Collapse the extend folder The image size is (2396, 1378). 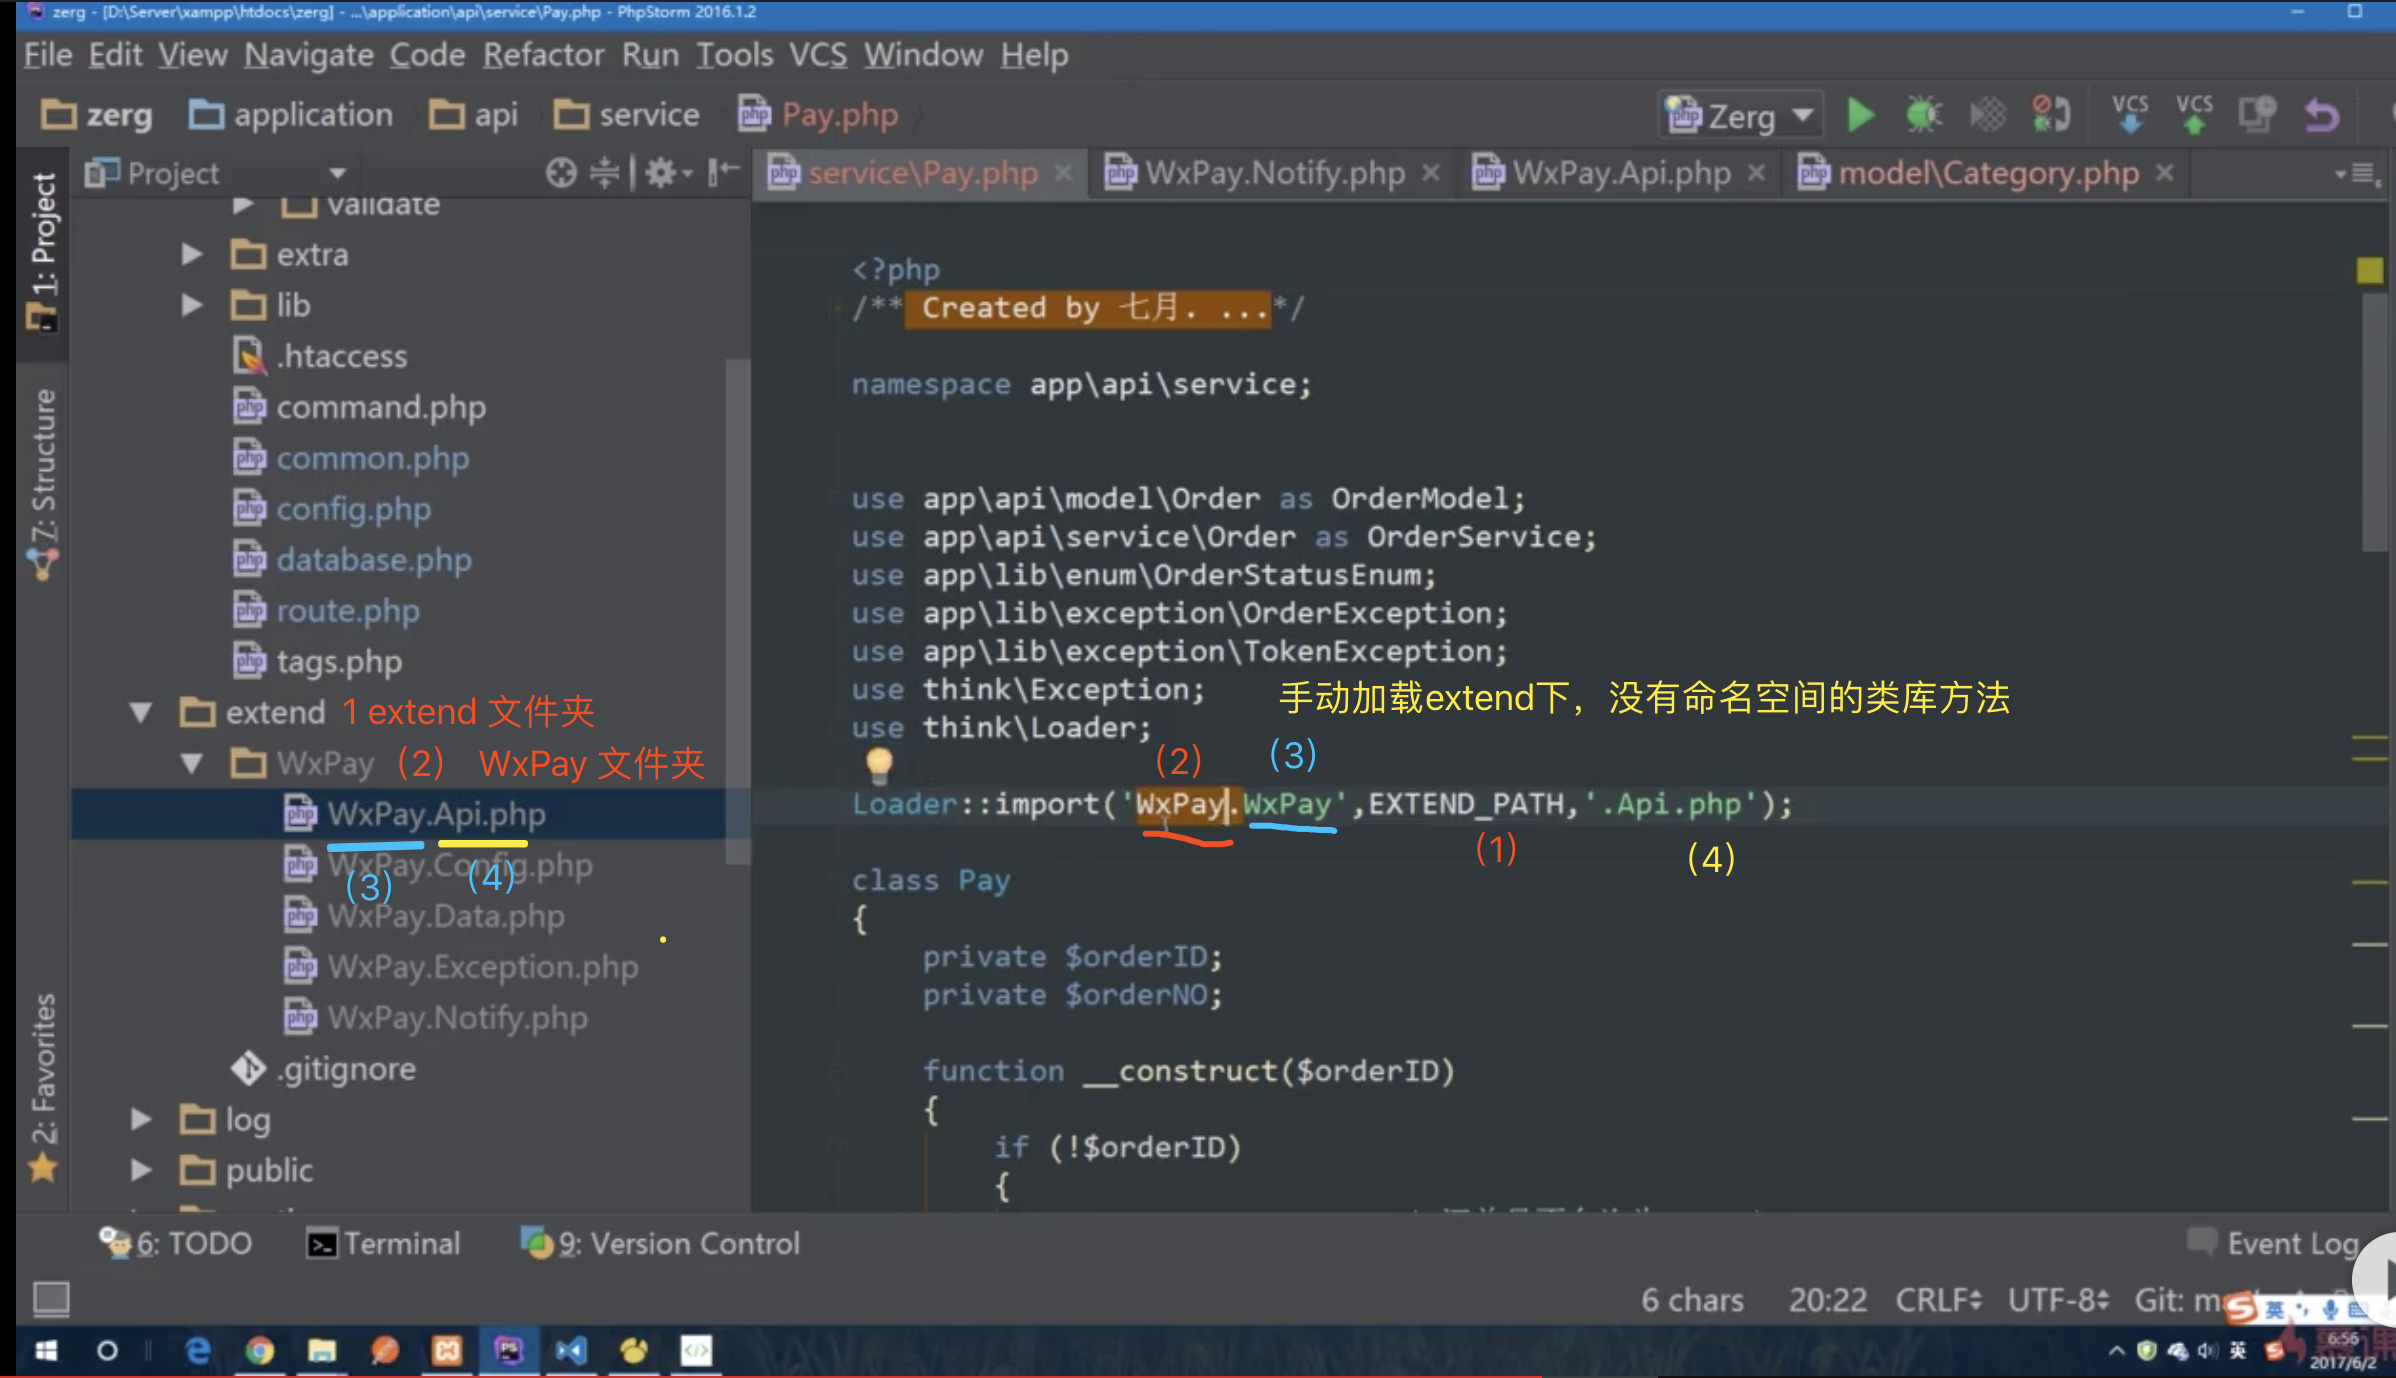140,713
